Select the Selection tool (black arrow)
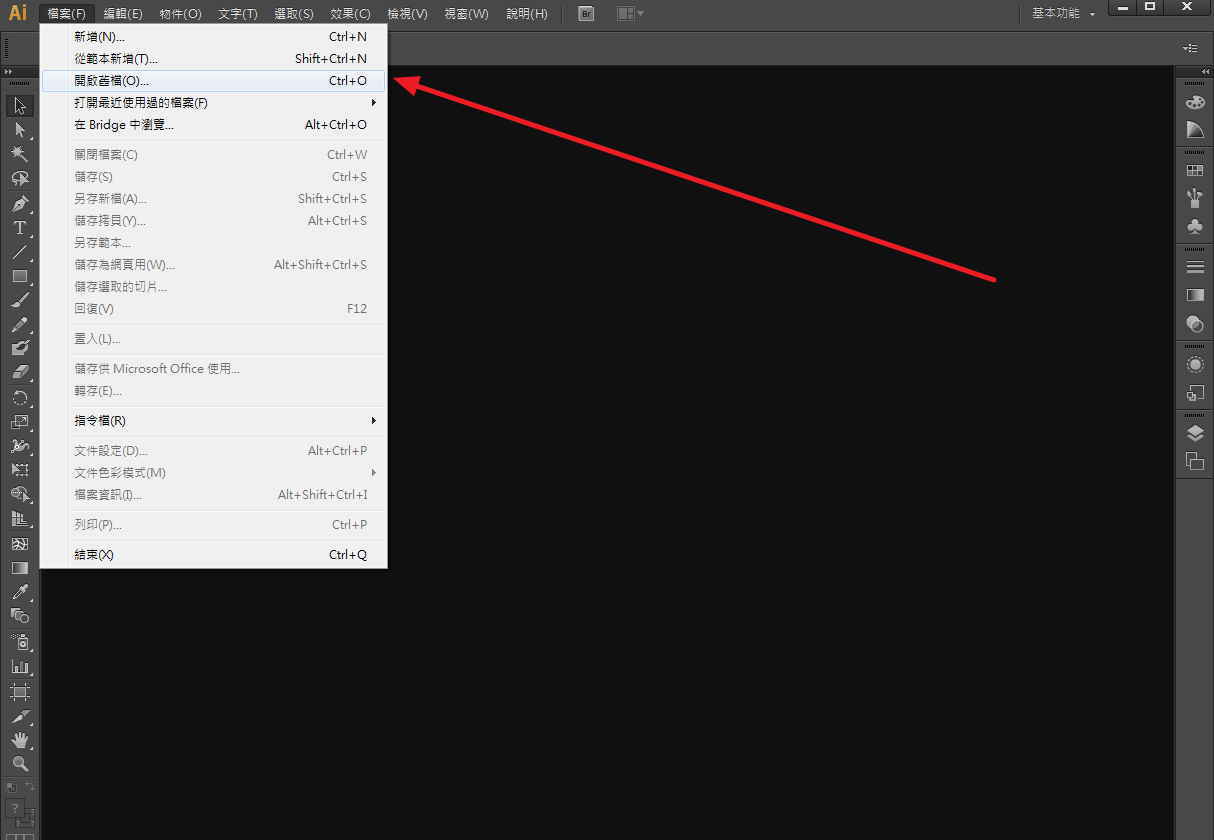 tap(19, 106)
